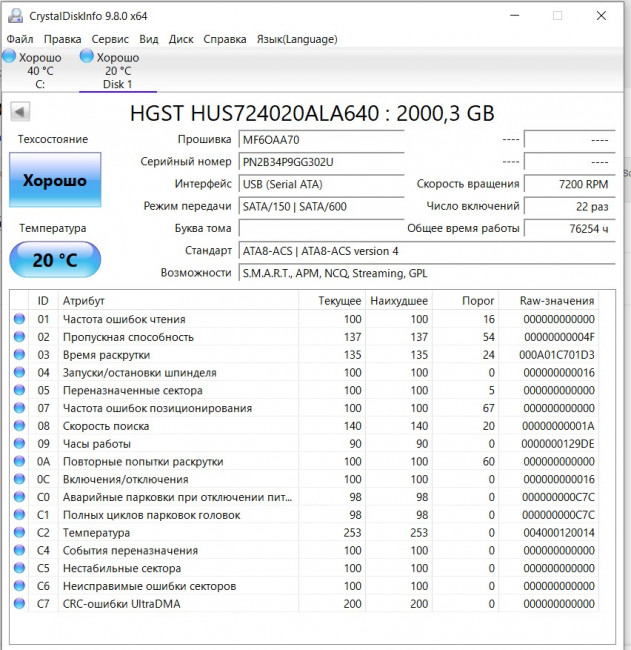631x650 pixels.
Task: Click raw value 000A01C701D3
Action: click(557, 355)
